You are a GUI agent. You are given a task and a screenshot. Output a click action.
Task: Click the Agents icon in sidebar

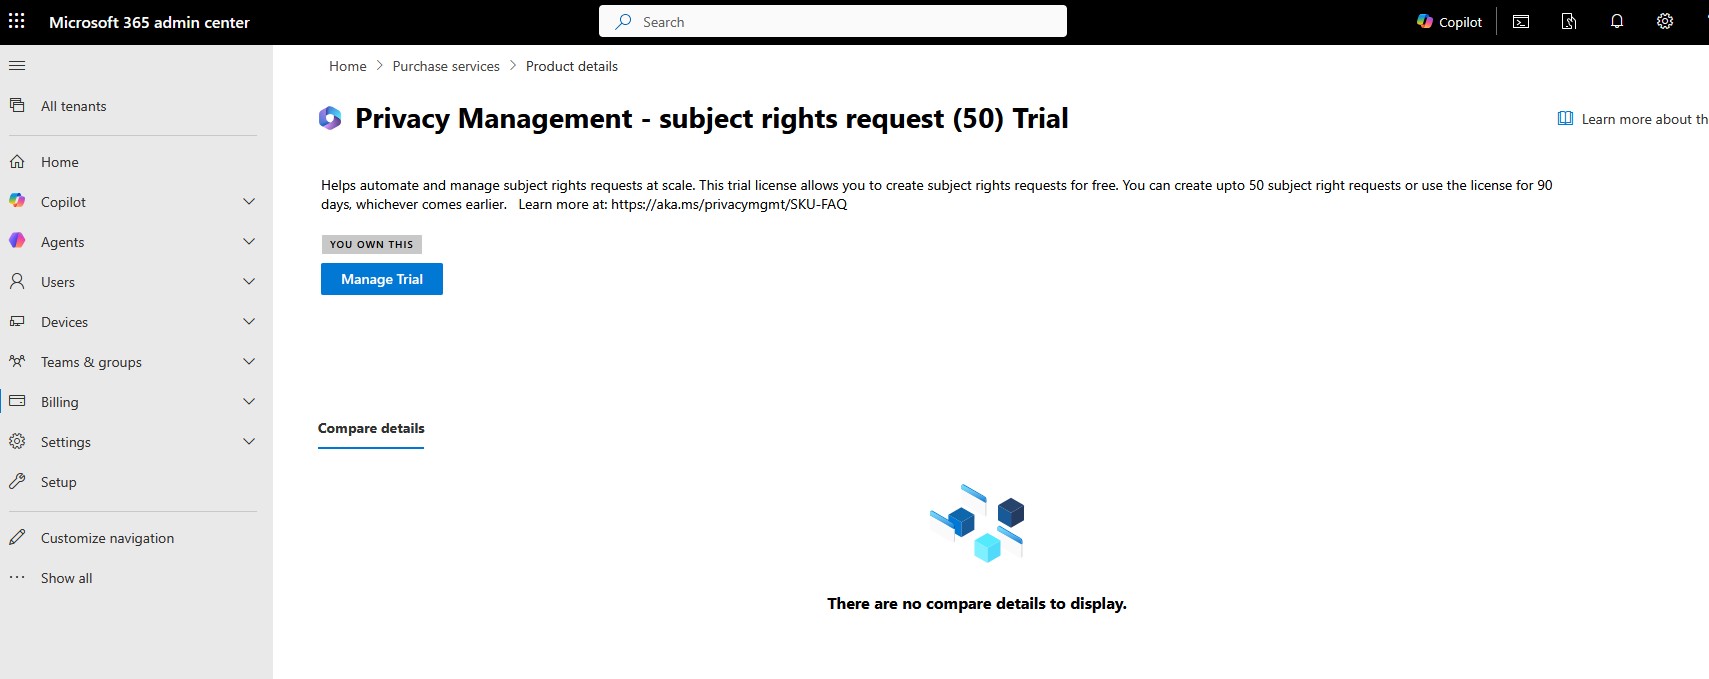17,241
